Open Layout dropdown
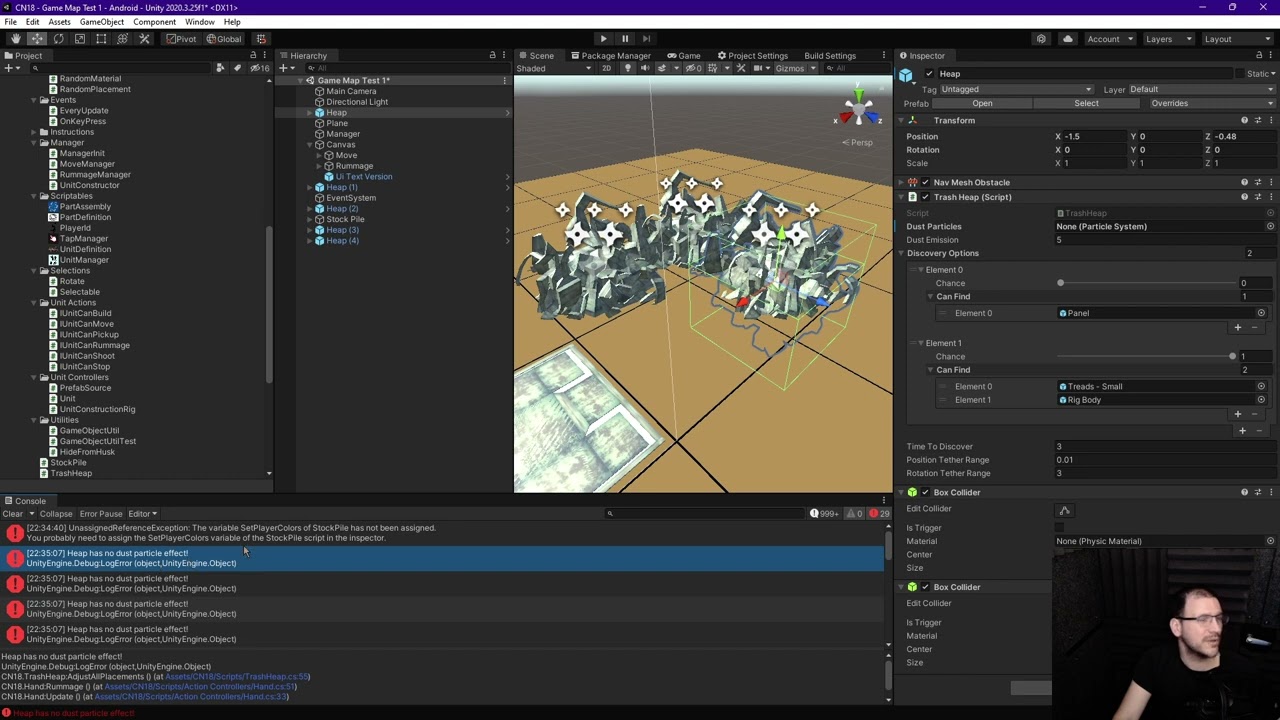 pos(1237,39)
